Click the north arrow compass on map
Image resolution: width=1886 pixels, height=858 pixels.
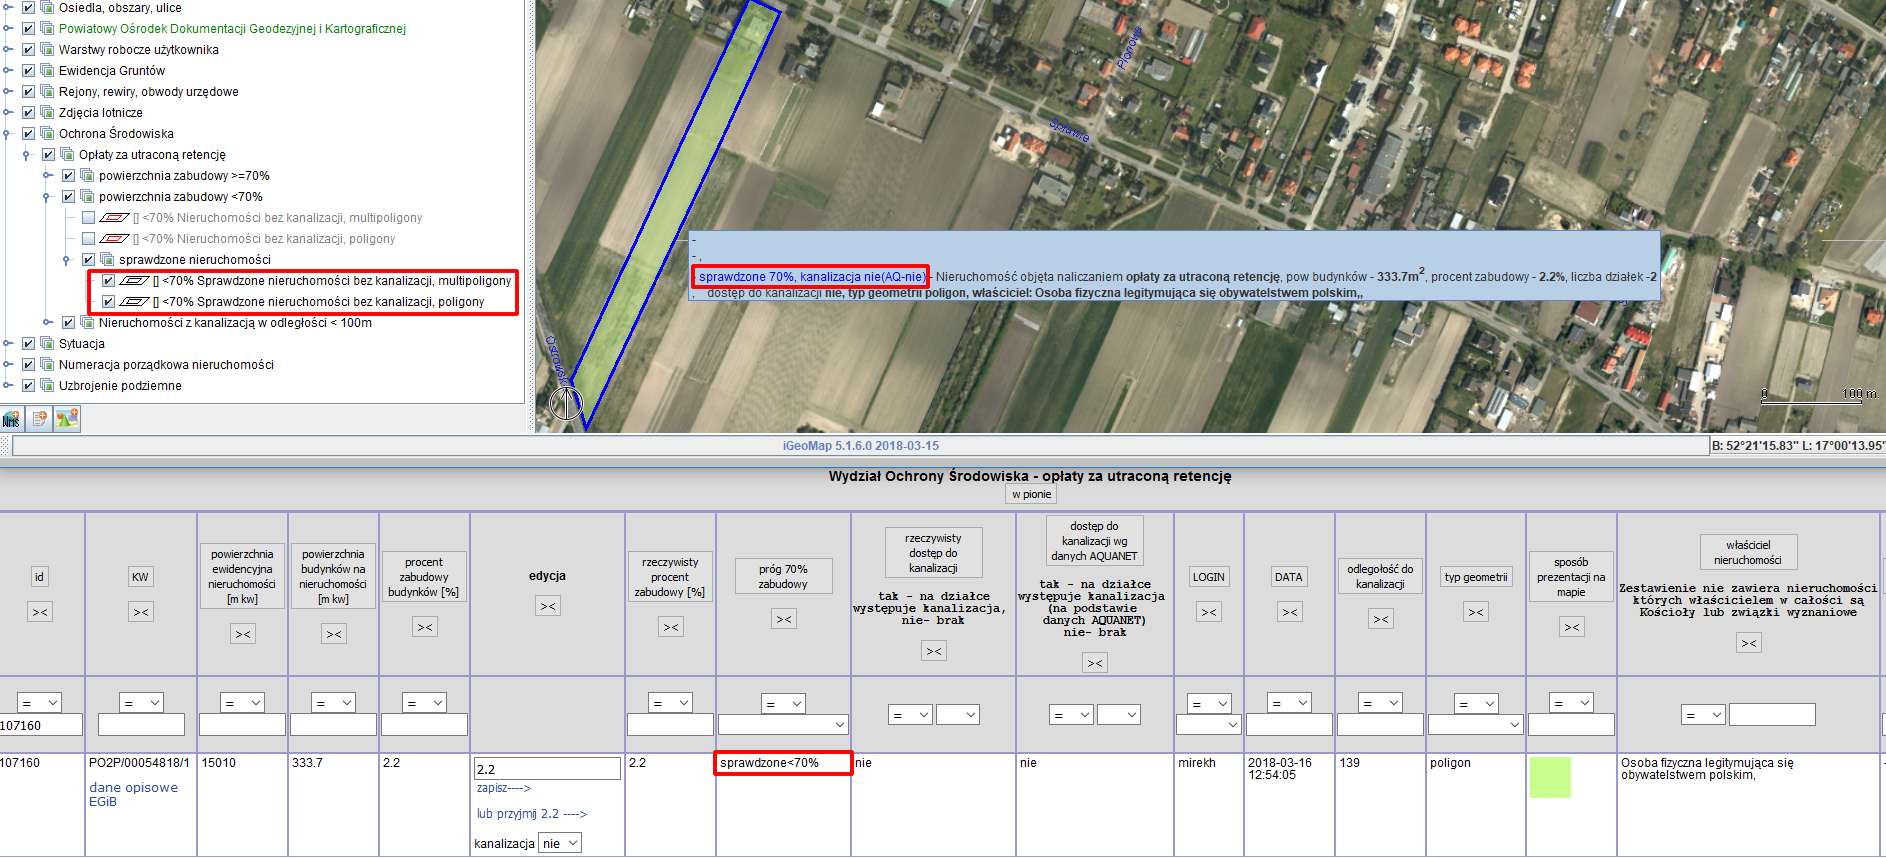point(566,402)
